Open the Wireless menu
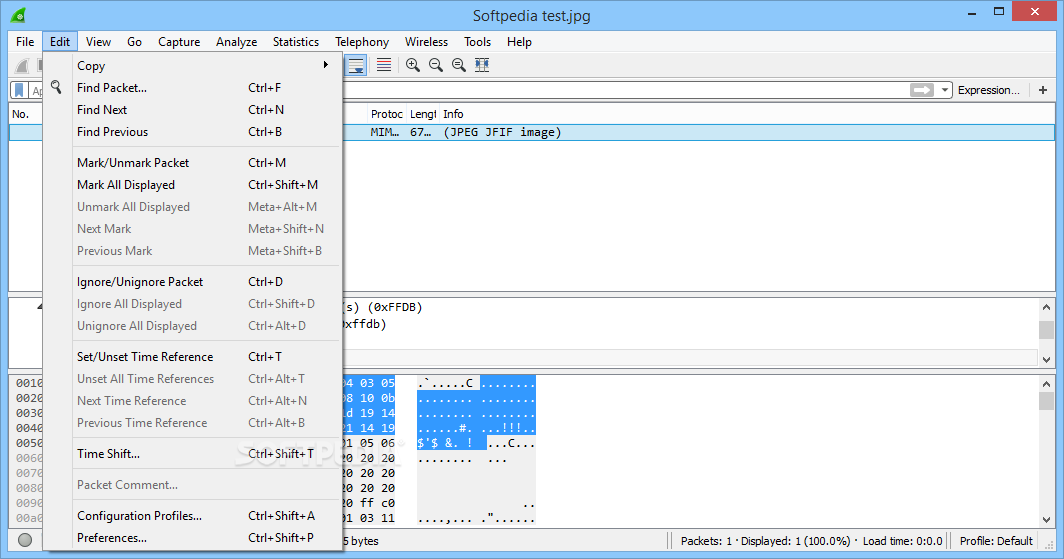This screenshot has height=559, width=1064. (x=426, y=41)
